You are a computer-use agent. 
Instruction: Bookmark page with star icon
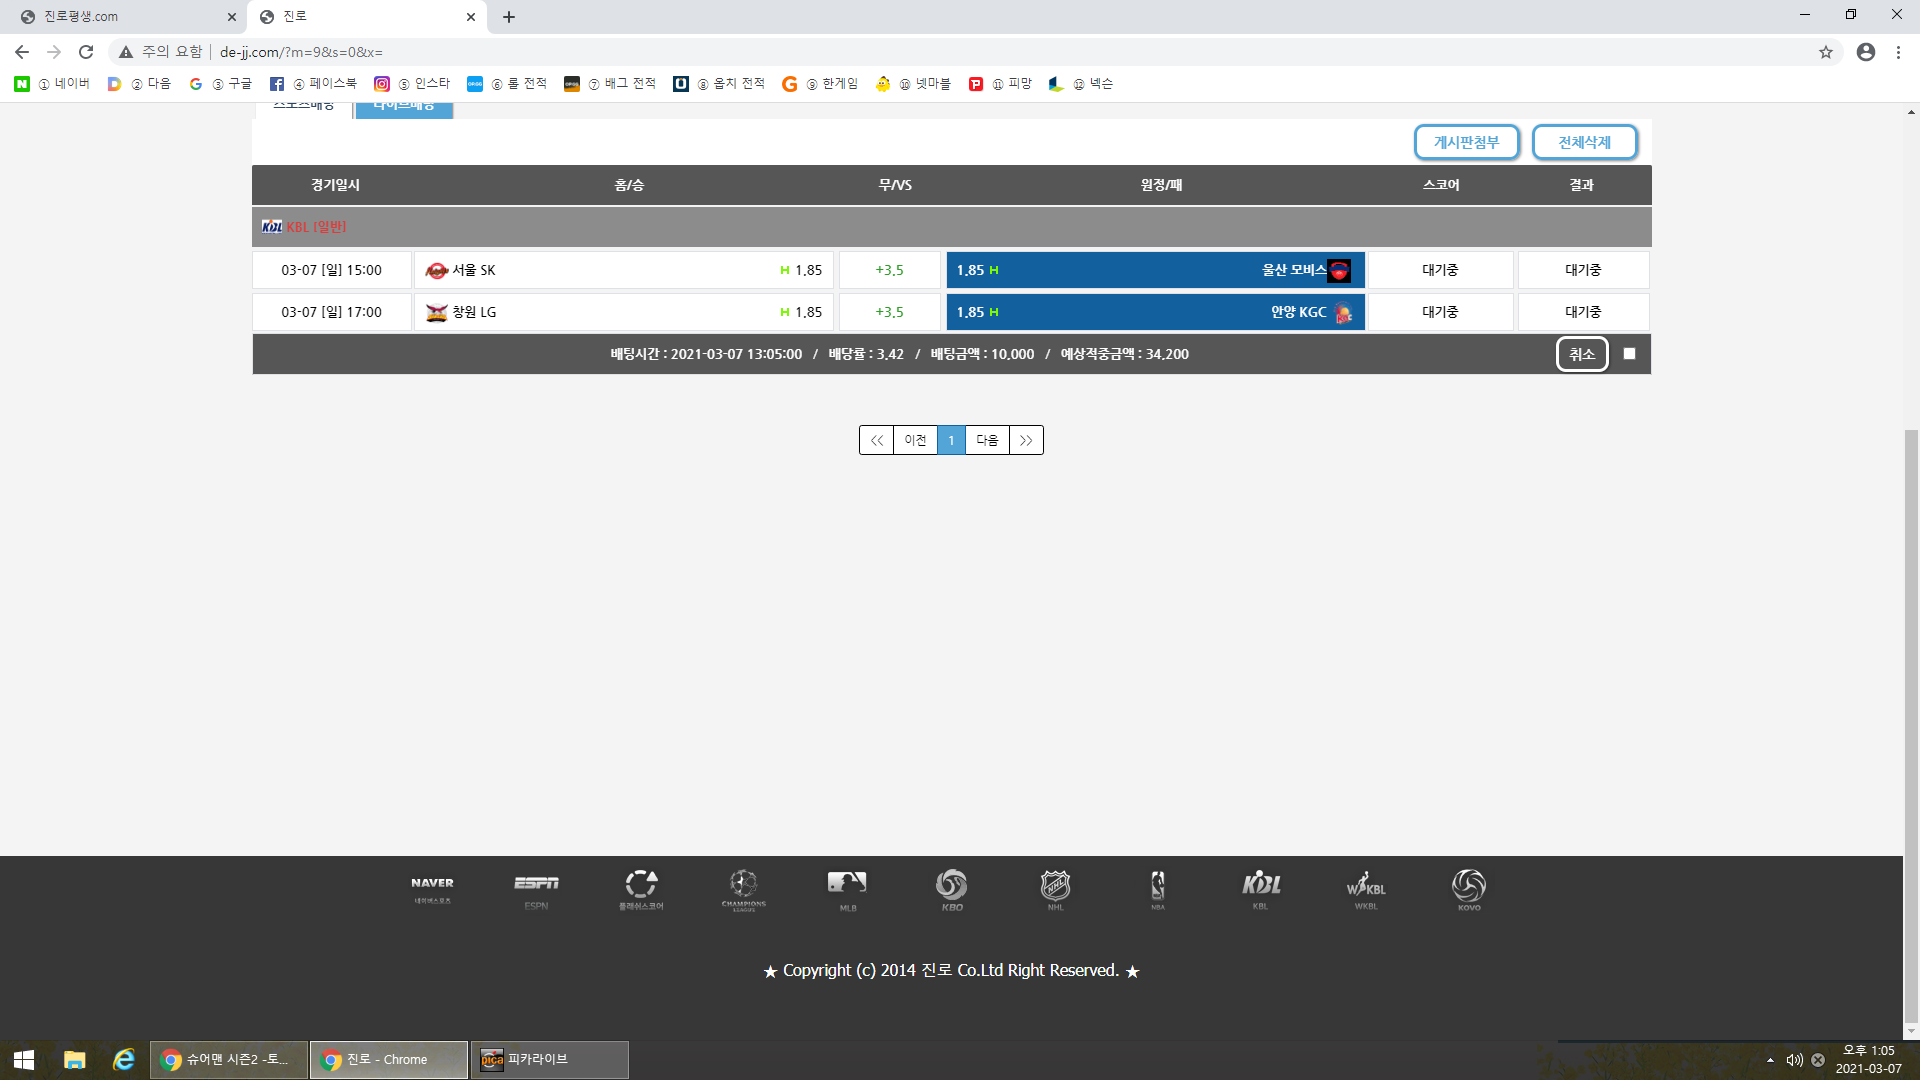click(1826, 52)
